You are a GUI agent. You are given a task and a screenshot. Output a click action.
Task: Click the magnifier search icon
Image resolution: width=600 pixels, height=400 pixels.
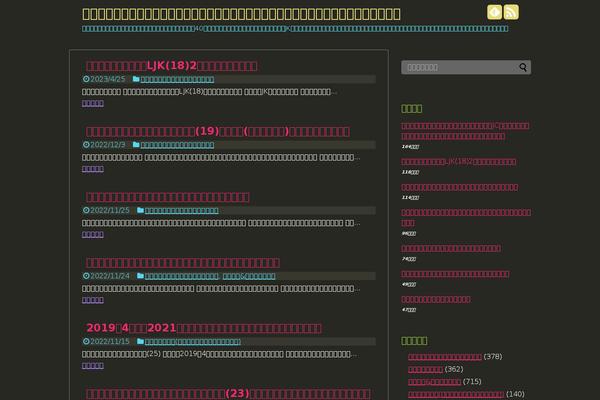(523, 67)
